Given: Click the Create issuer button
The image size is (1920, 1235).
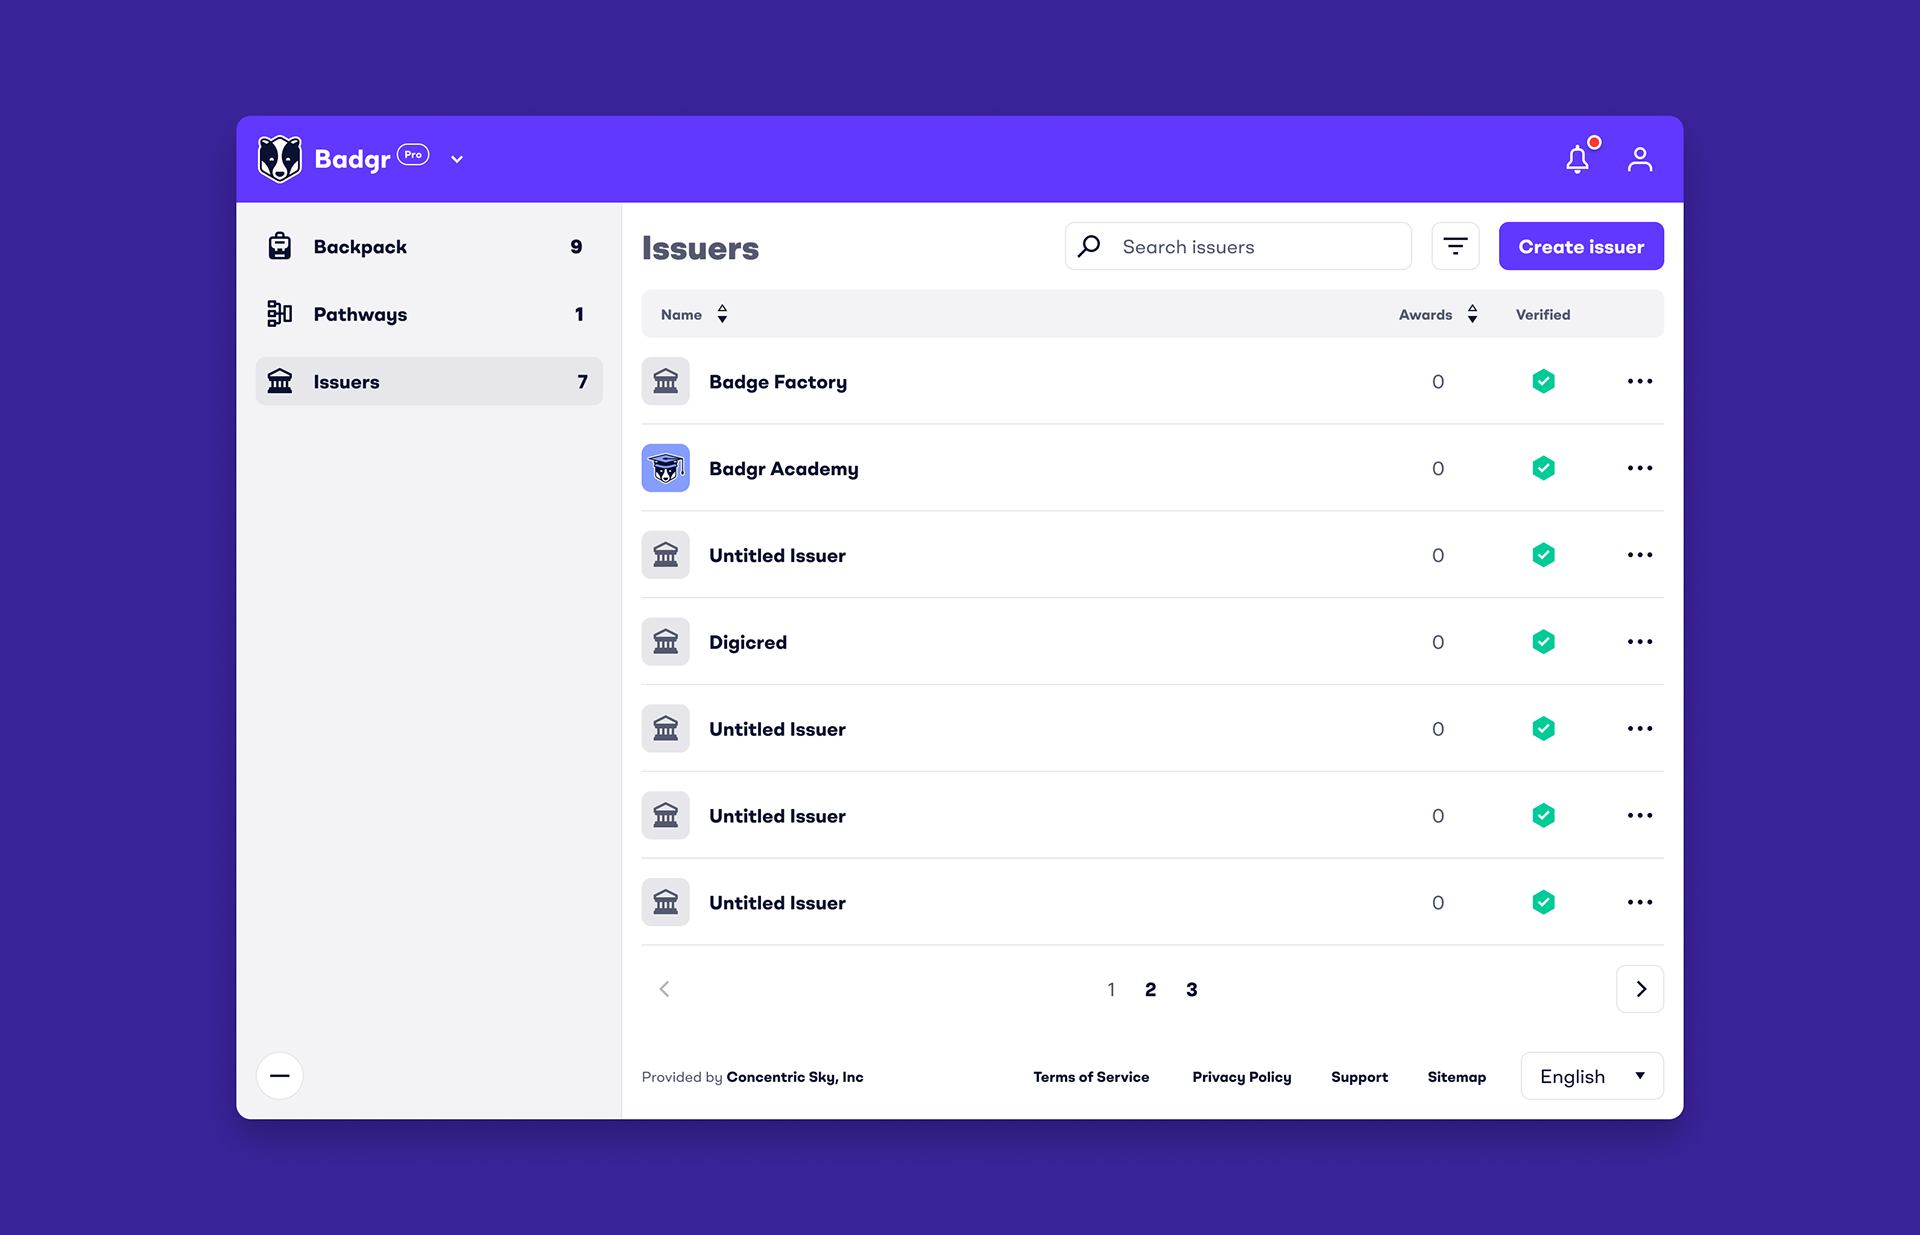Looking at the screenshot, I should tap(1580, 246).
